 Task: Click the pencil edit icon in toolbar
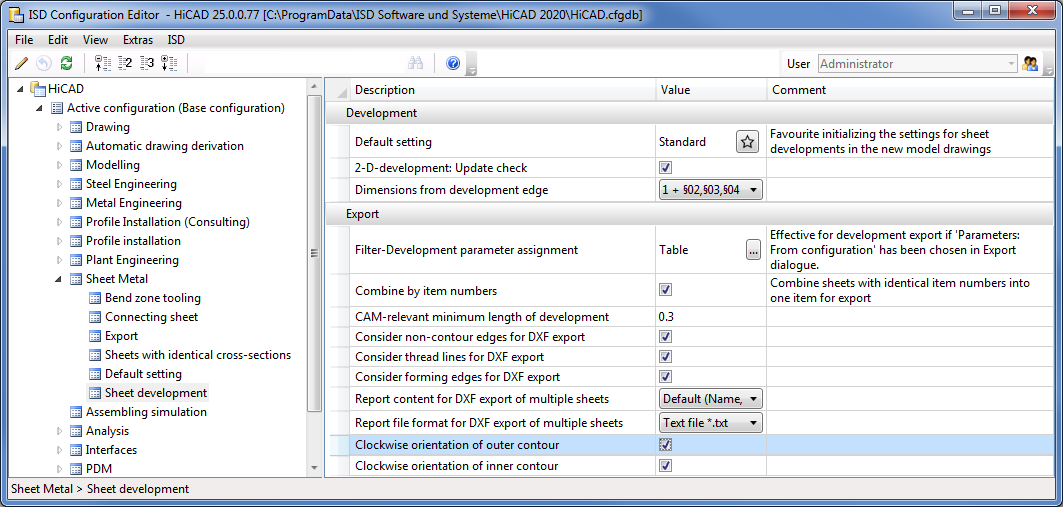pyautogui.click(x=21, y=64)
